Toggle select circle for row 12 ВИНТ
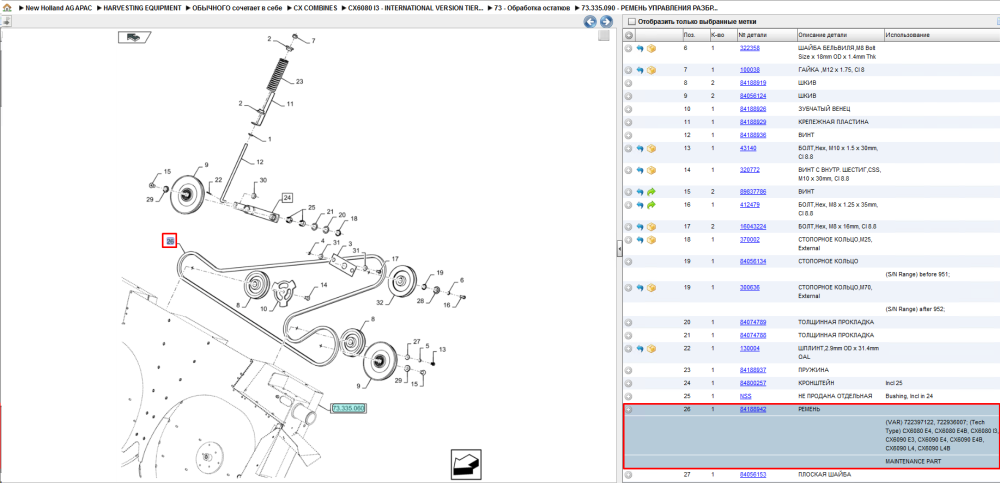Screen dimensions: 1000x483 click(628, 135)
